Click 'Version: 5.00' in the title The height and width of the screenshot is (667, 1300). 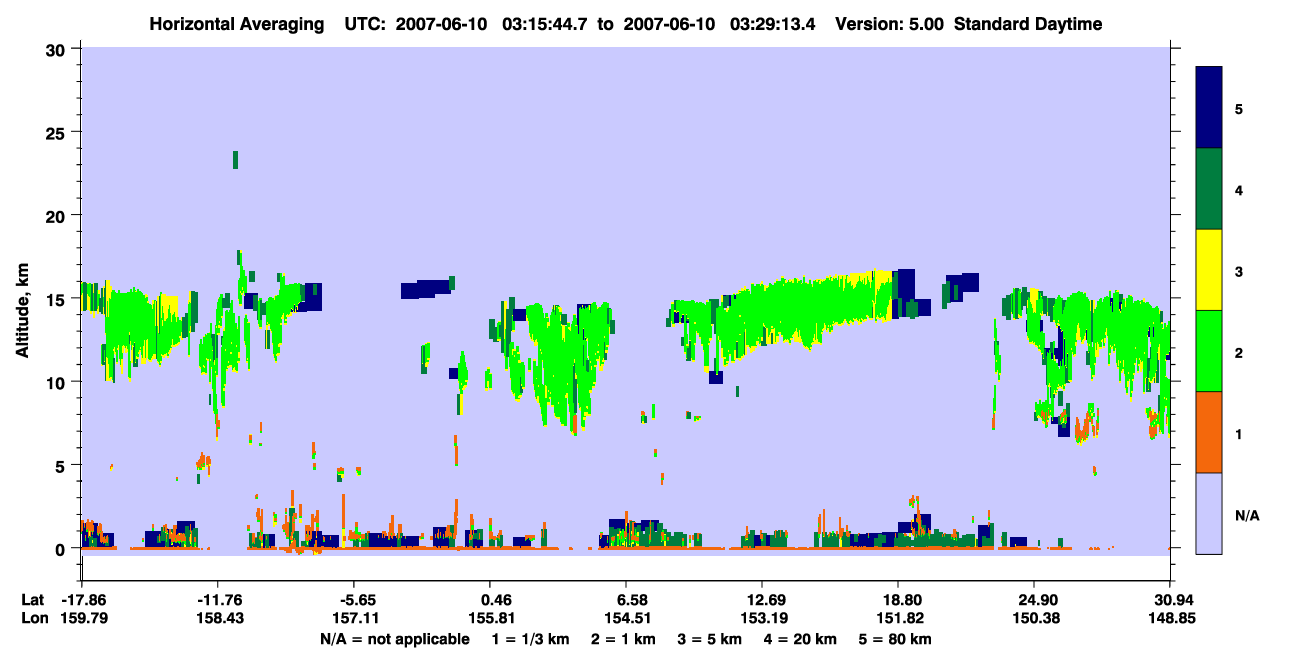tap(891, 24)
